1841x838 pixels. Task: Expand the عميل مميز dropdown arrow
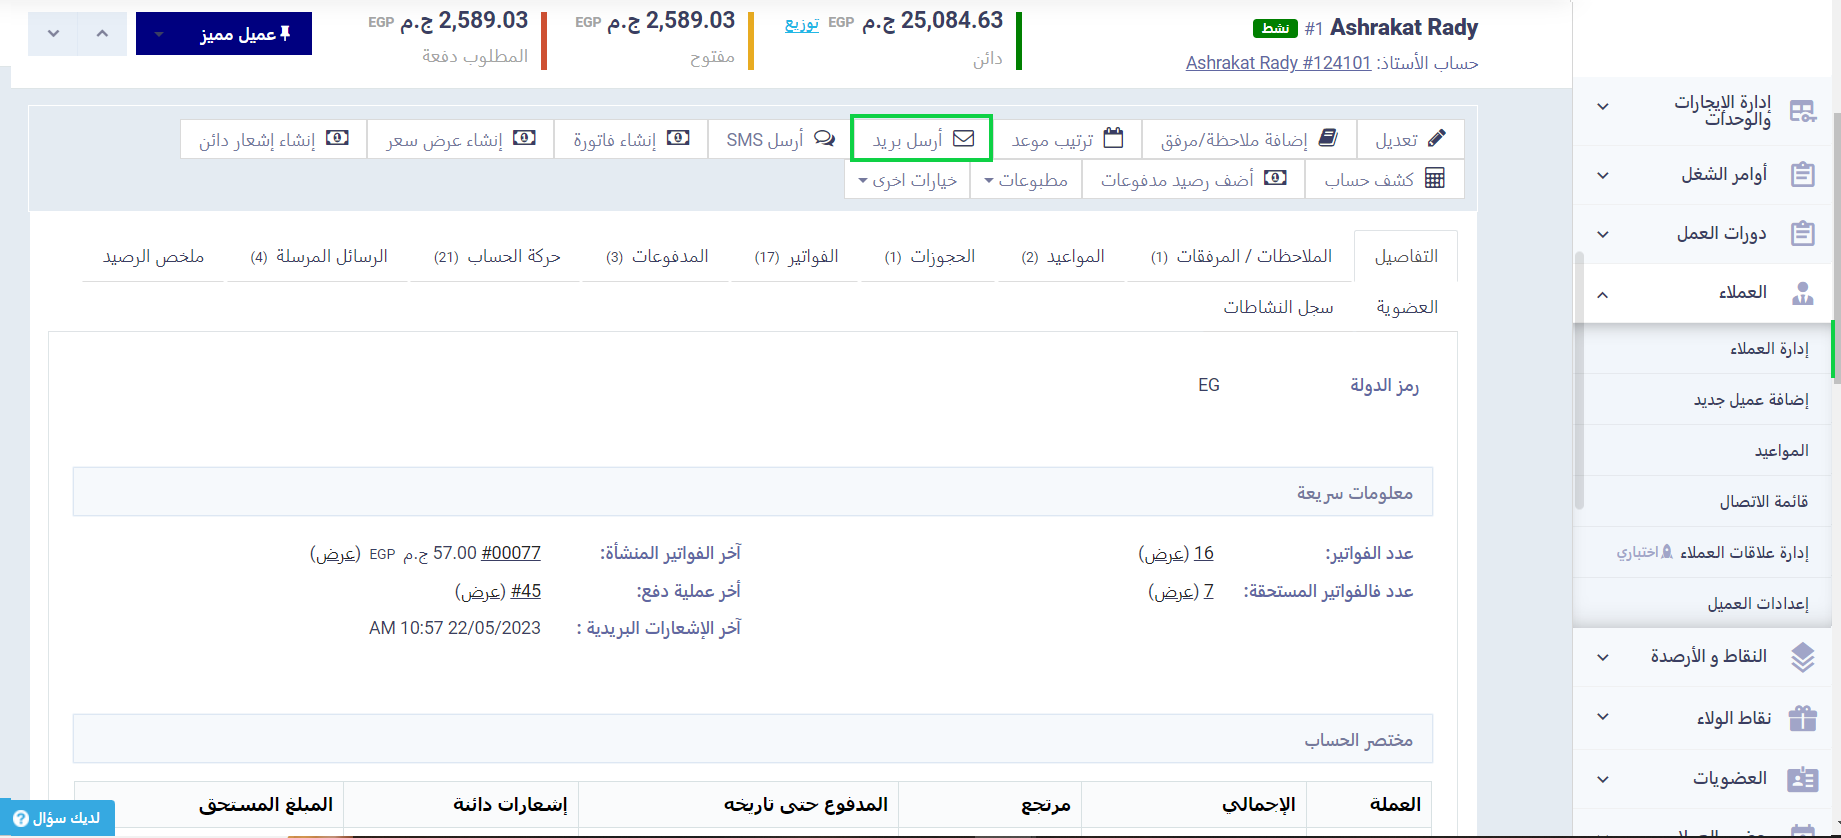pyautogui.click(x=159, y=34)
